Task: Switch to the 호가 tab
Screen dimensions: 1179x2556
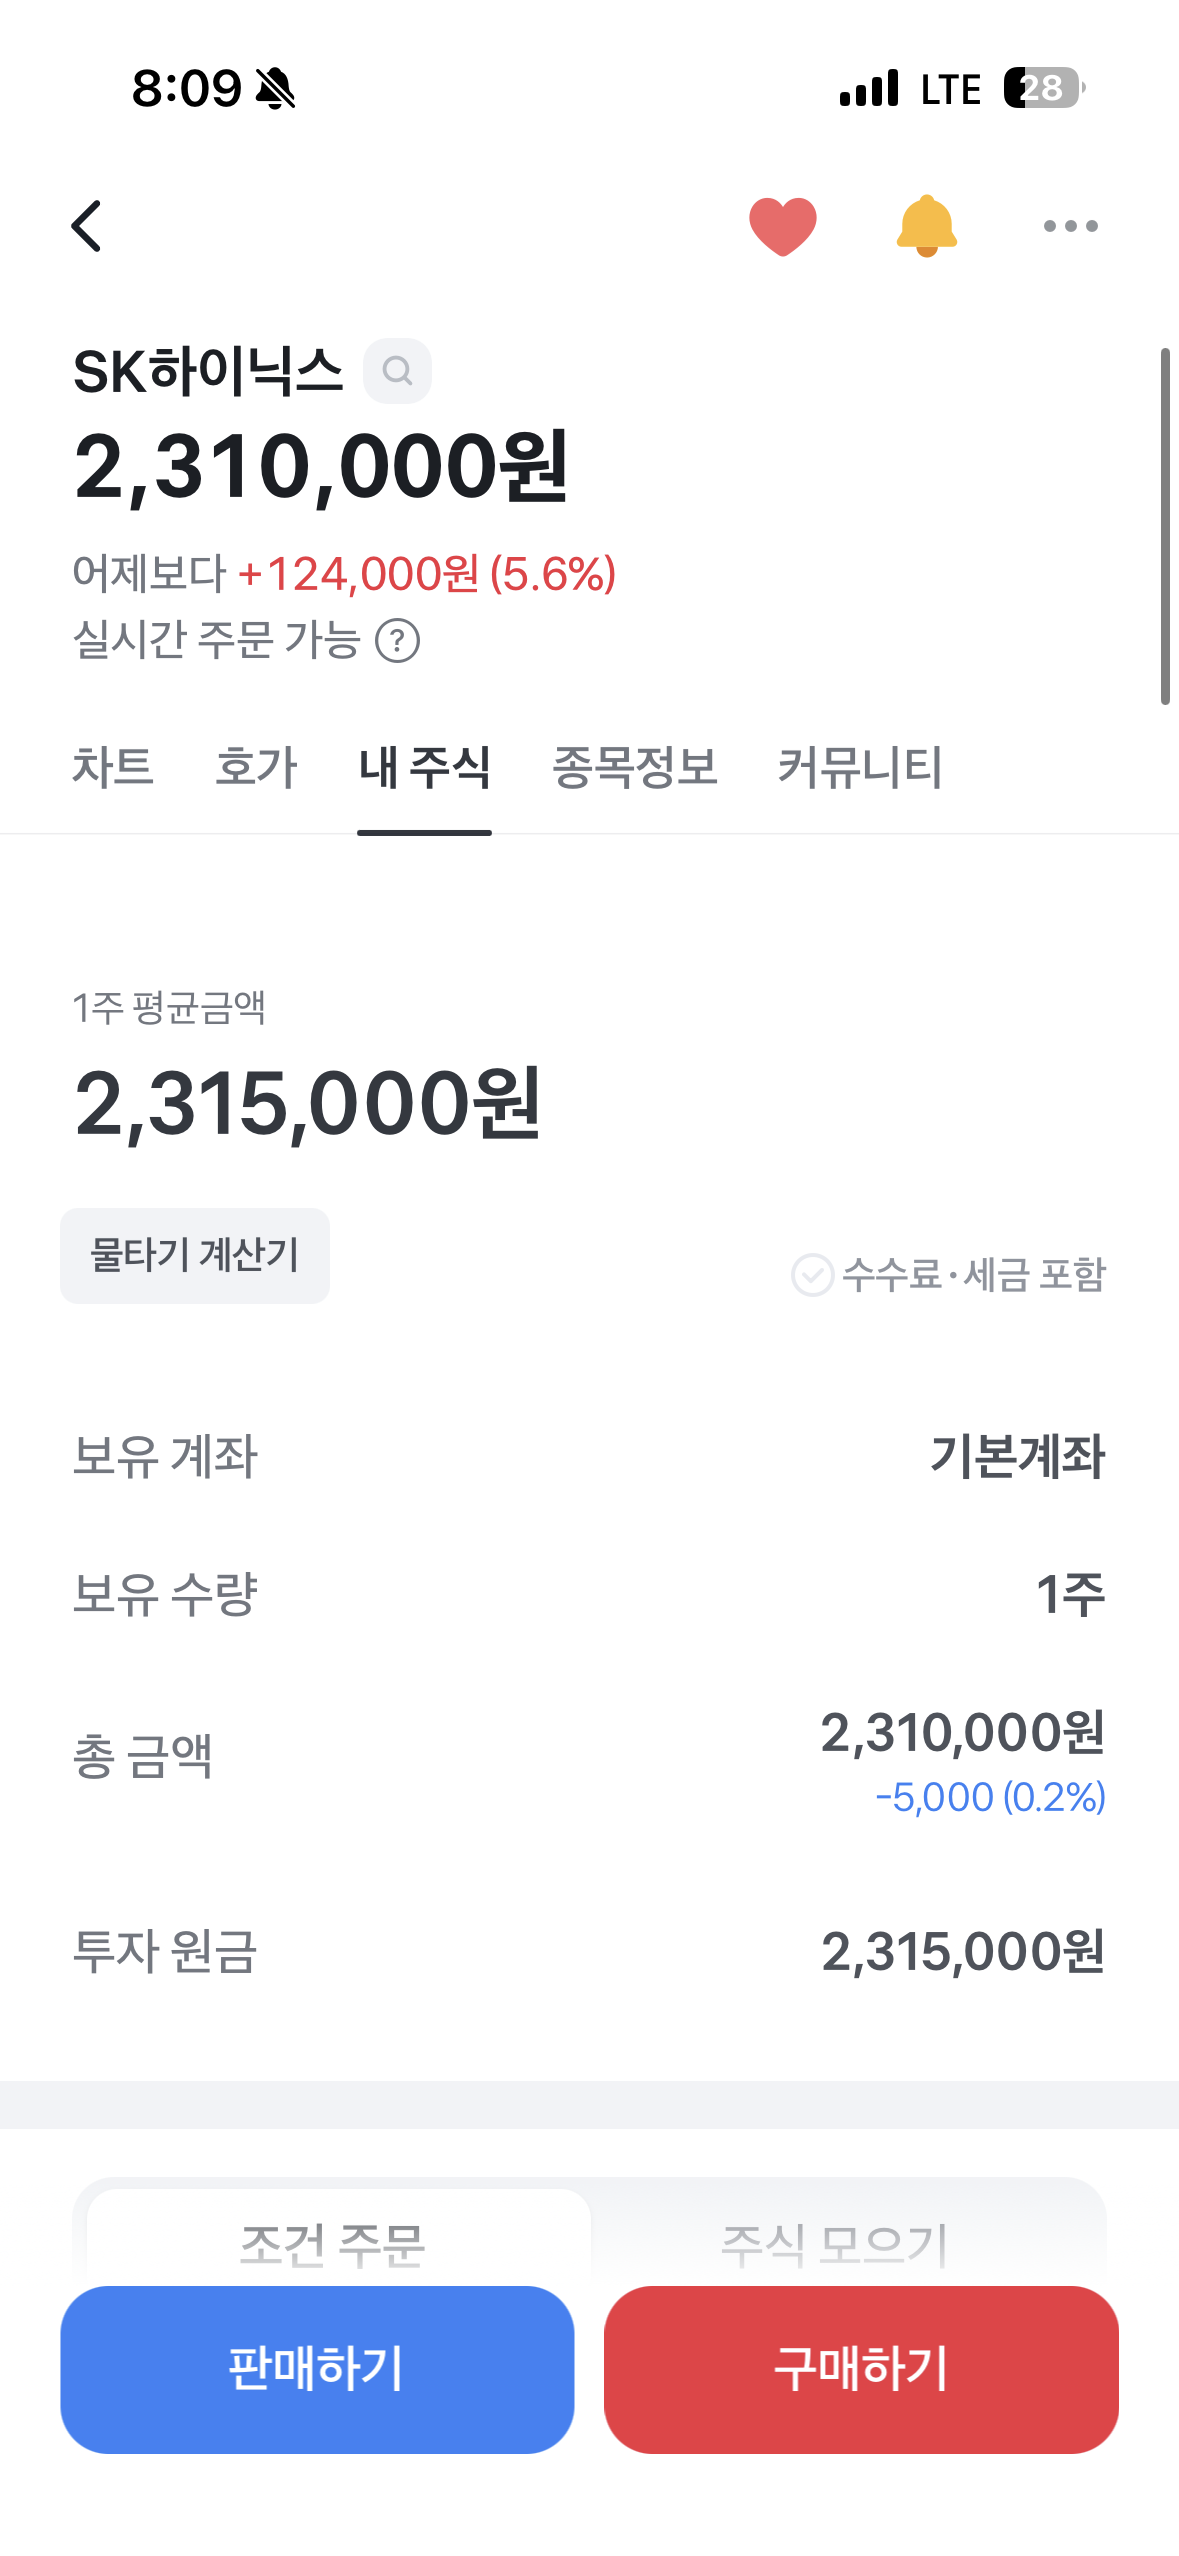Action: click(256, 768)
